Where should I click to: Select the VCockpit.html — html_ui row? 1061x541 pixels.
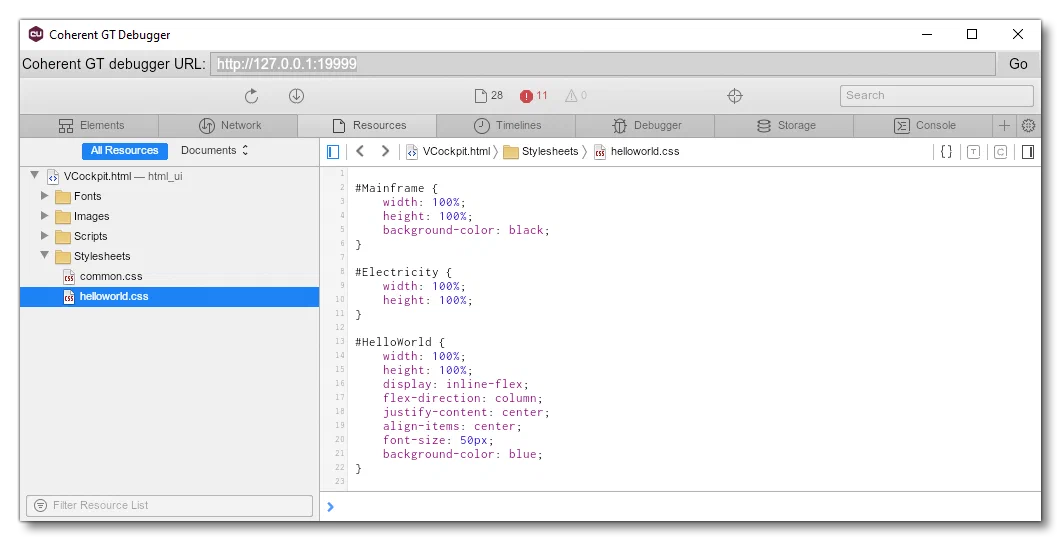[x=169, y=177]
